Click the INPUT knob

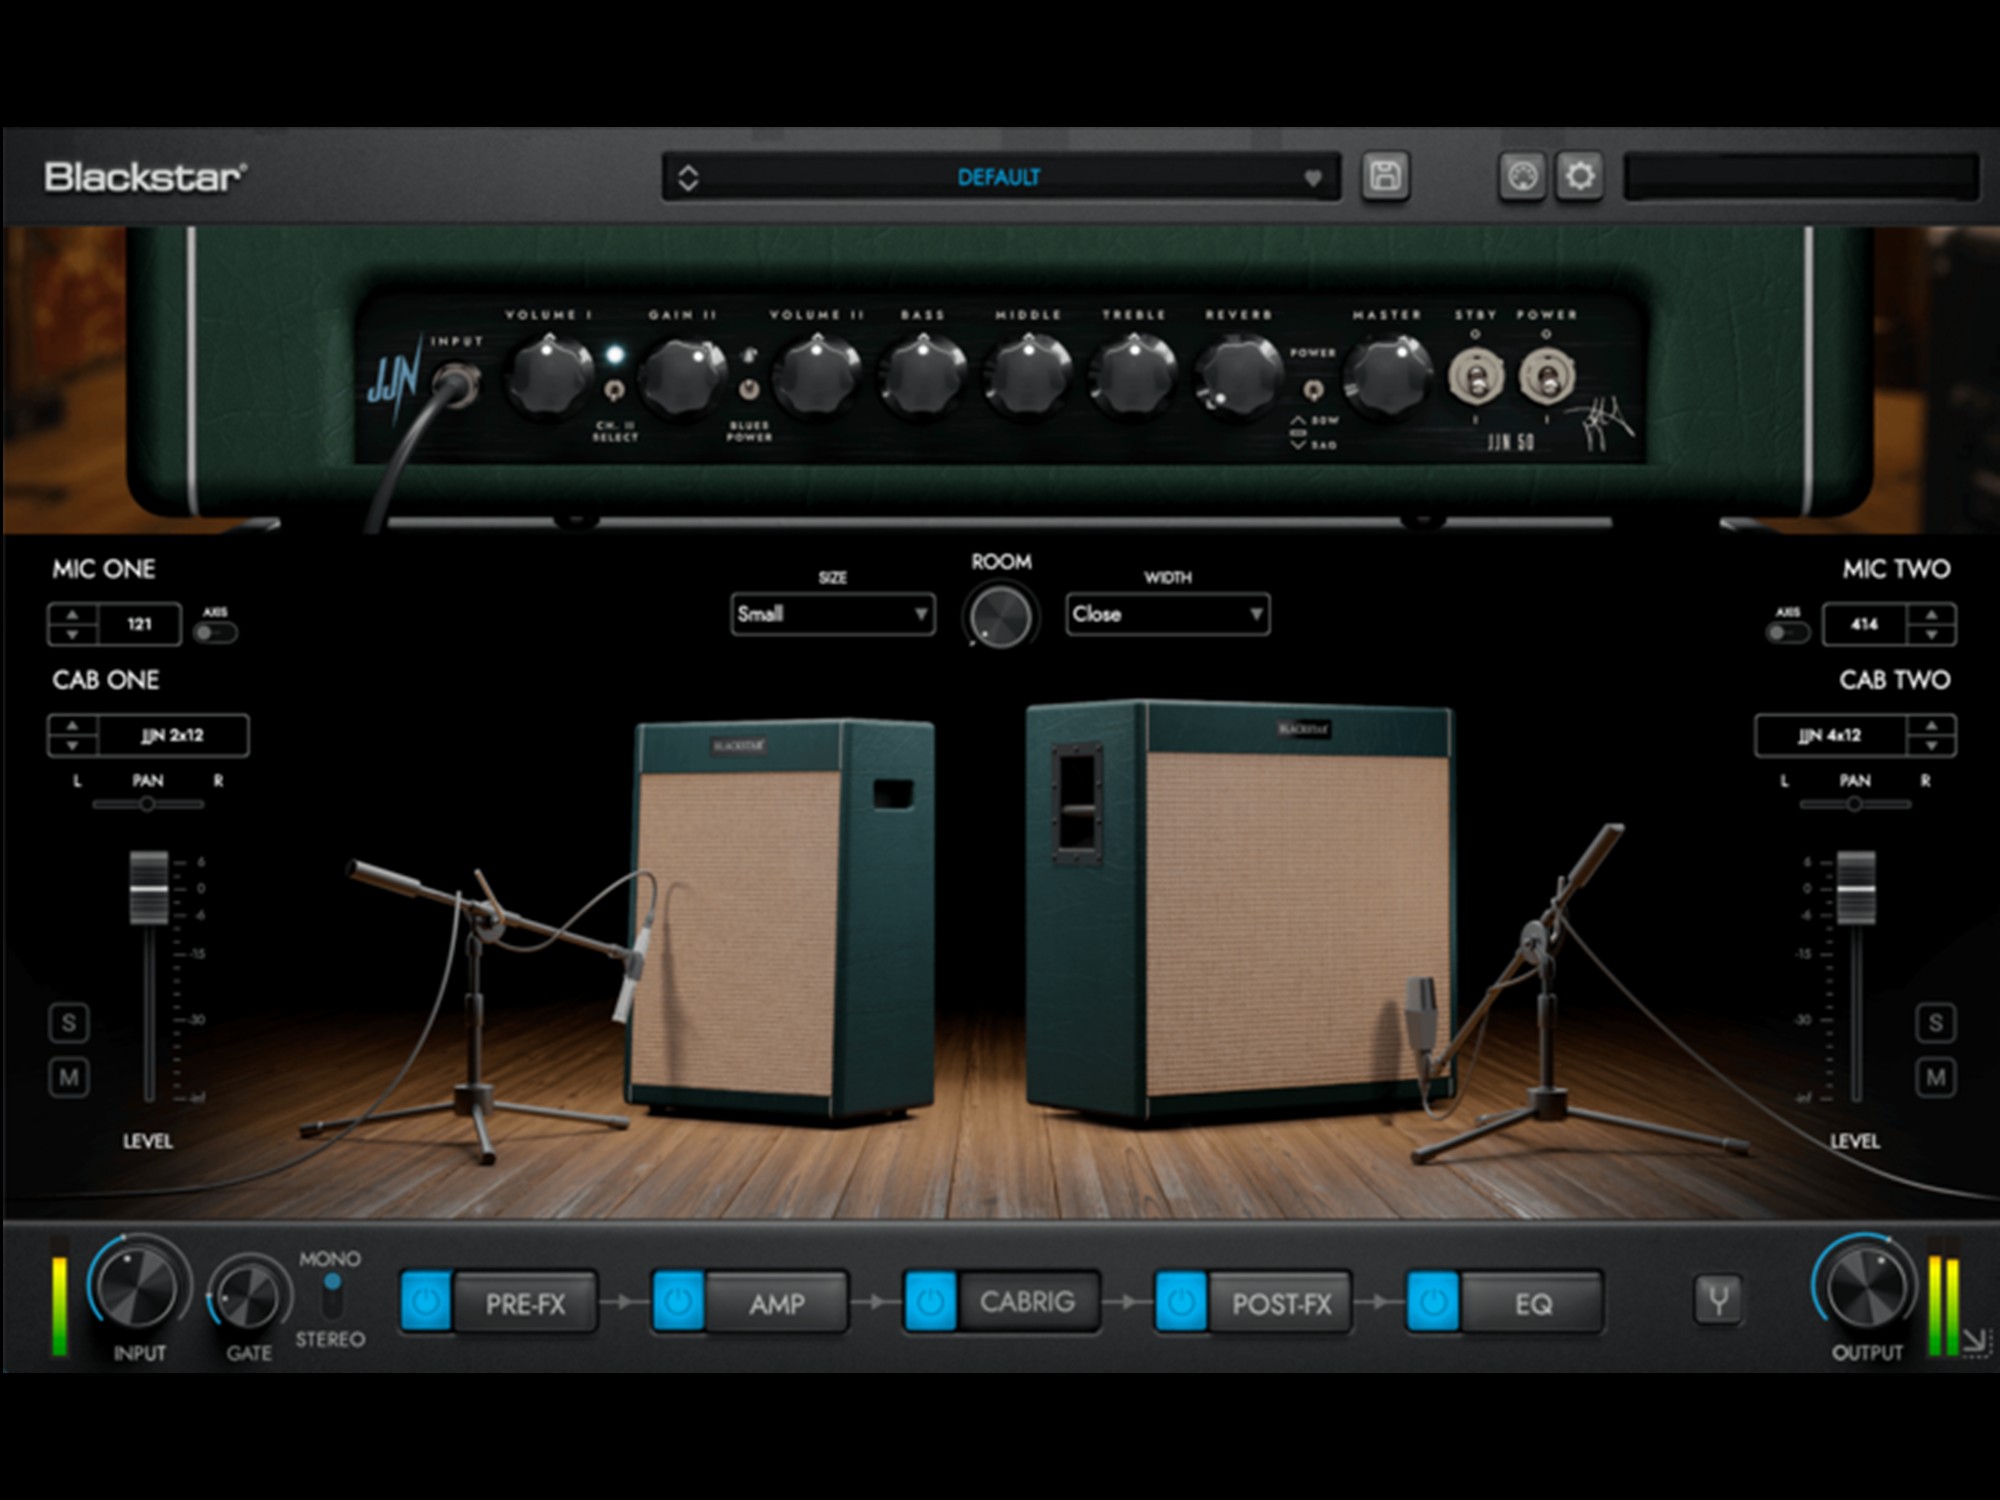tap(138, 1288)
